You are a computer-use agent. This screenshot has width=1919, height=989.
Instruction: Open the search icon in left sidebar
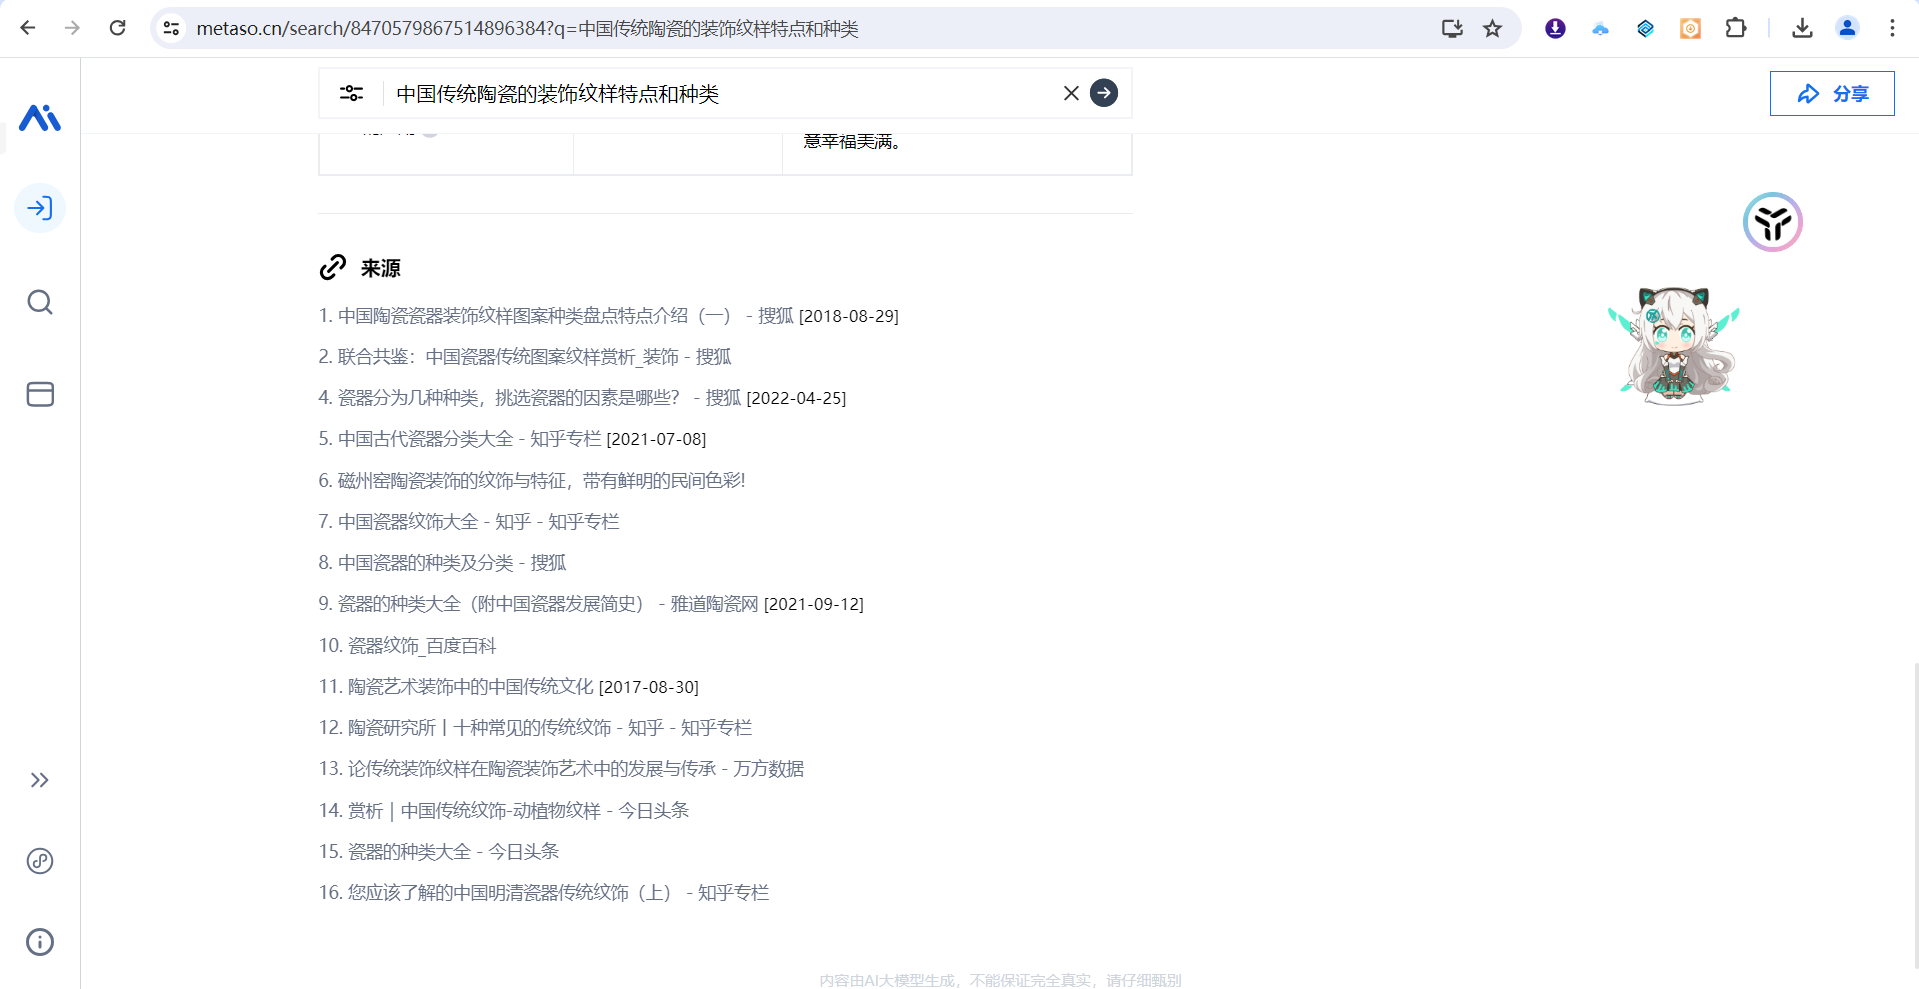point(40,302)
